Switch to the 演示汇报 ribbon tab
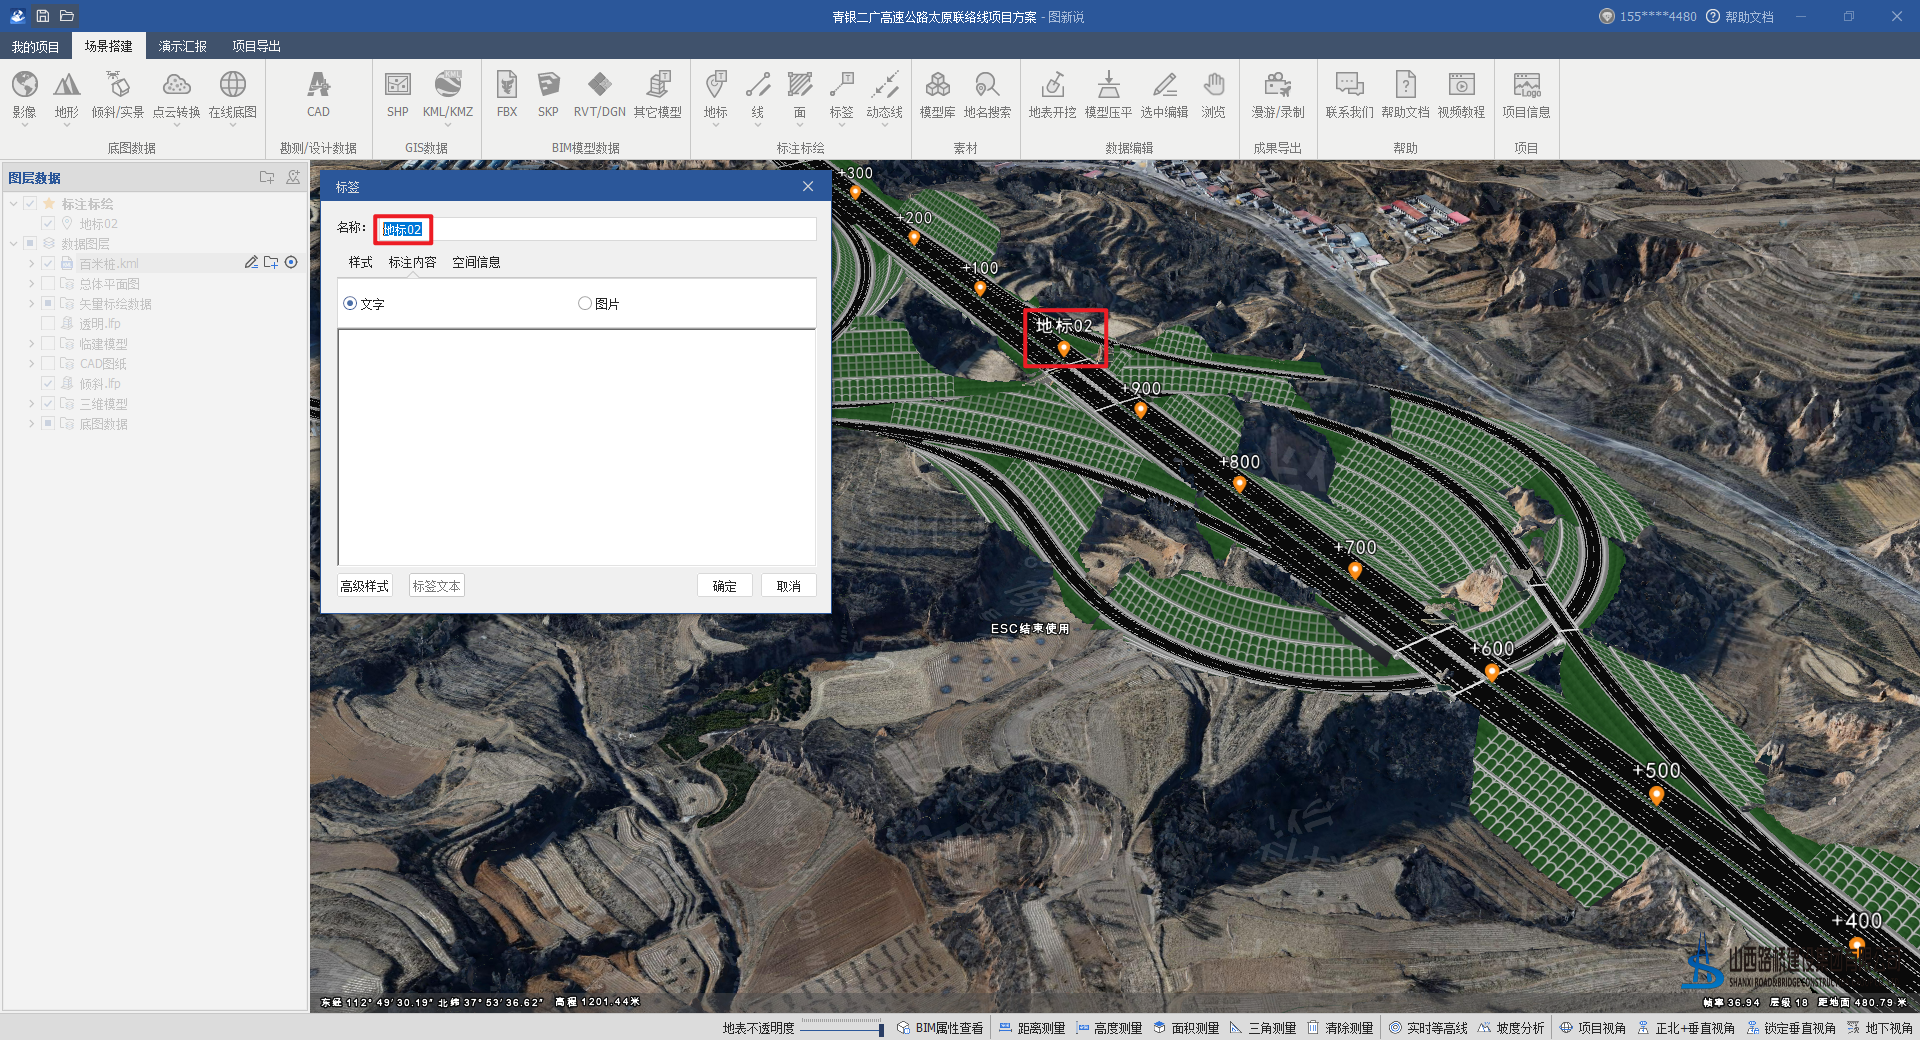Screen dimensions: 1920x1040 182,46
